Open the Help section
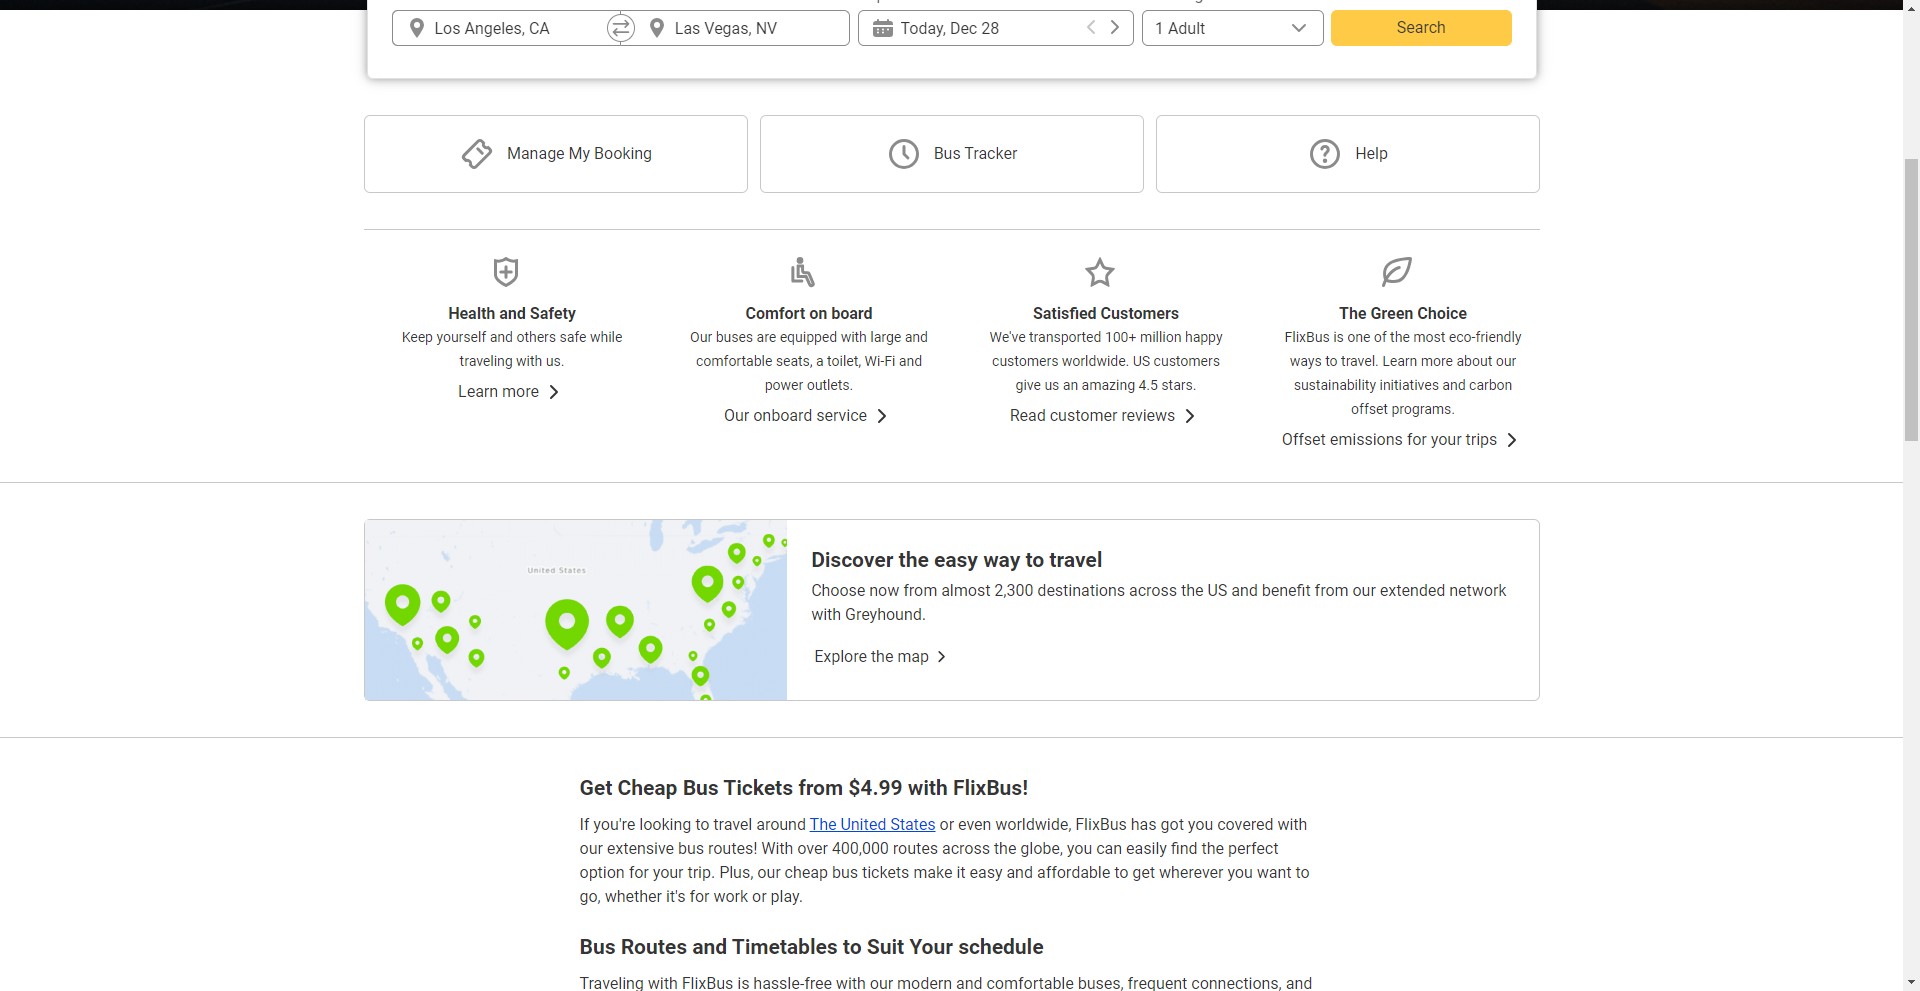Image resolution: width=1920 pixels, height=991 pixels. 1347,154
